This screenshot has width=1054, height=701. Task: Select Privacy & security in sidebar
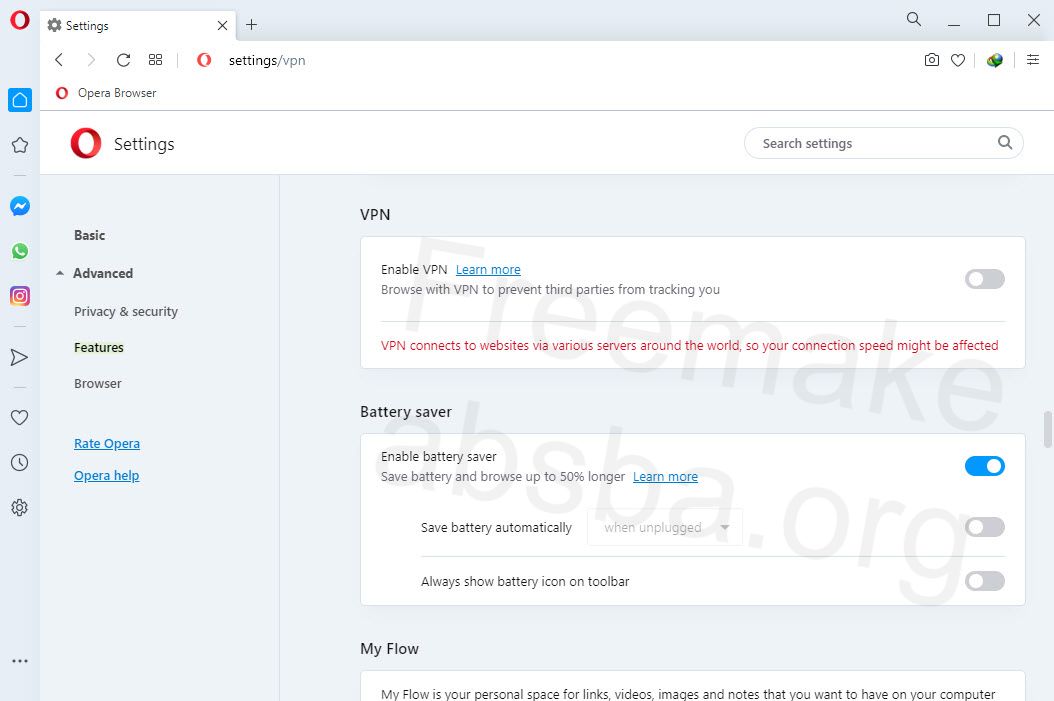[x=126, y=311]
